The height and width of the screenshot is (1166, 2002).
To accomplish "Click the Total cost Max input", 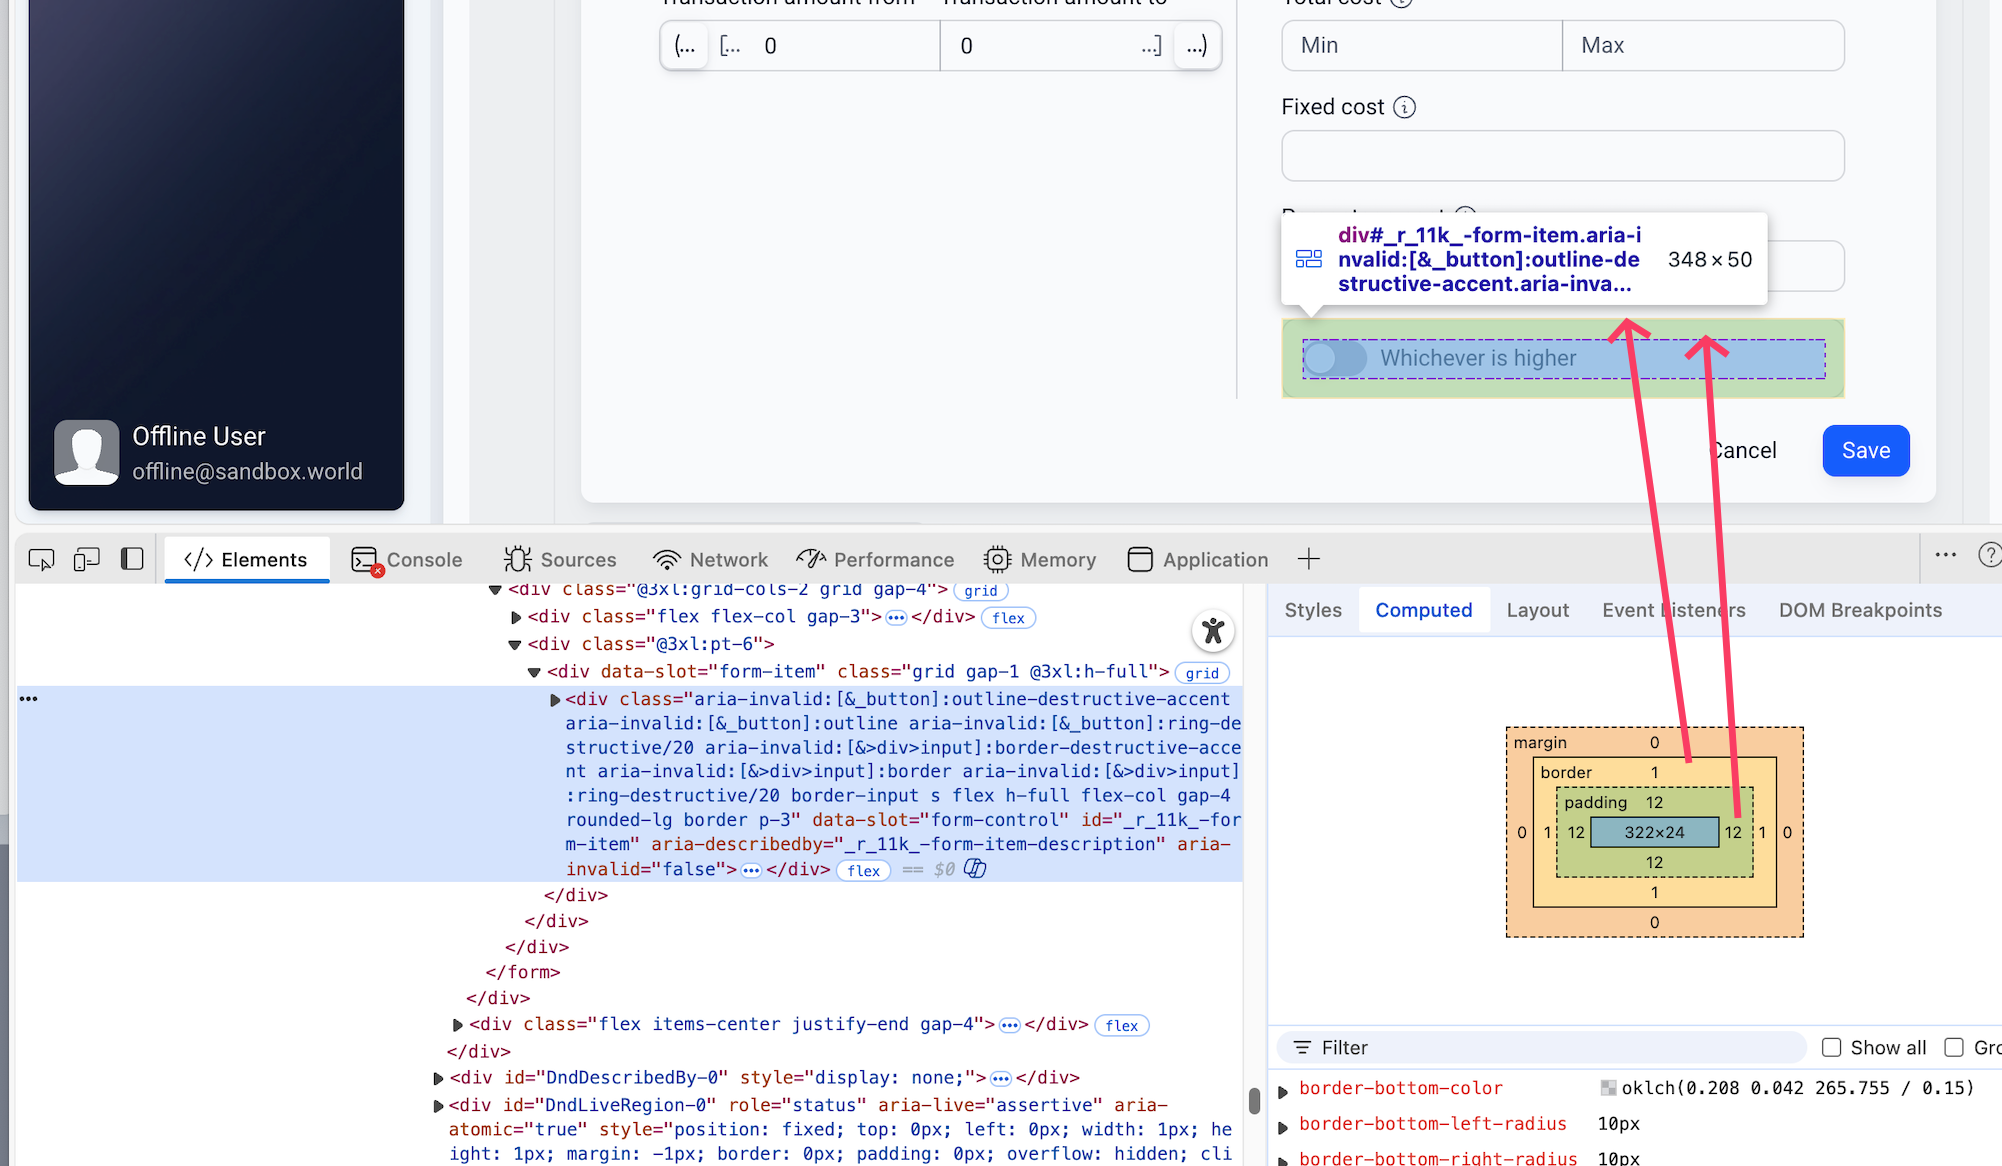I will (x=1703, y=46).
